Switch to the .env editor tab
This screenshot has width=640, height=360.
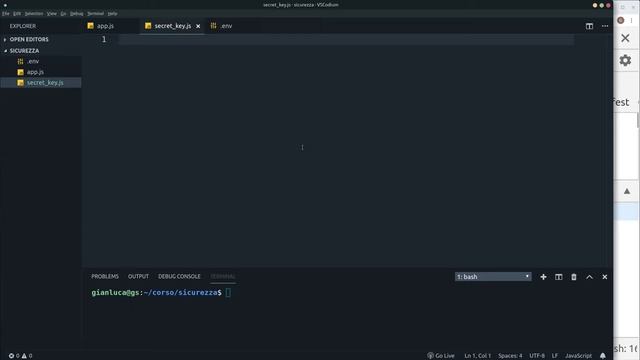225,26
